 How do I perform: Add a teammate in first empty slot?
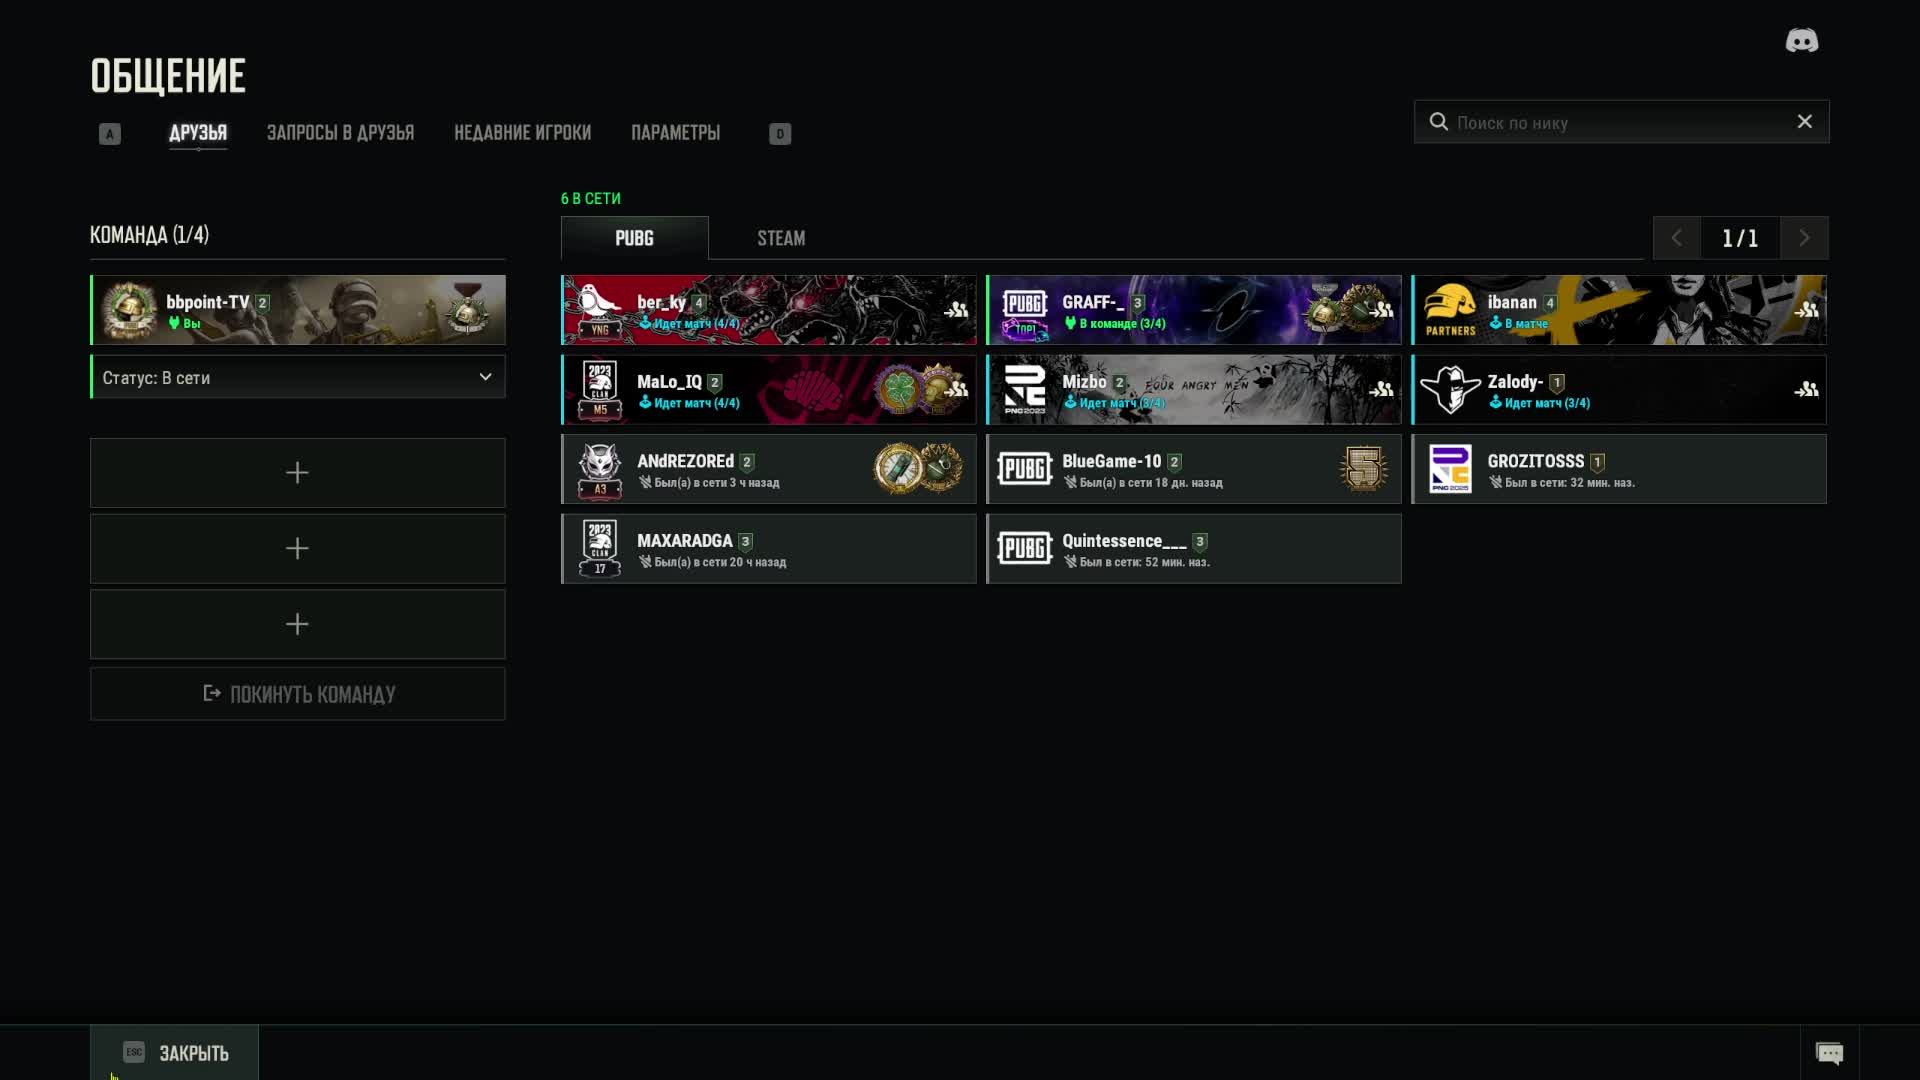(298, 472)
